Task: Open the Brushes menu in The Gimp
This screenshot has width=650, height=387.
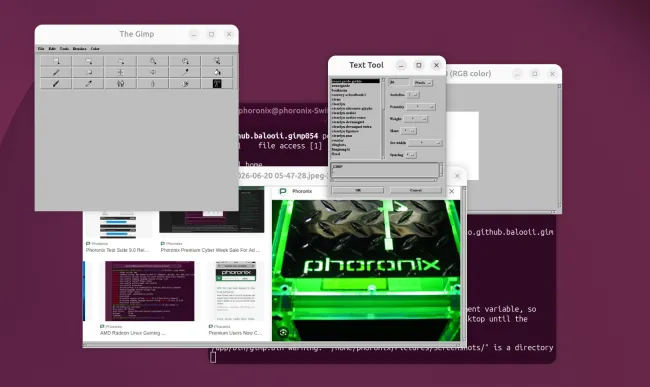Action: (80, 48)
